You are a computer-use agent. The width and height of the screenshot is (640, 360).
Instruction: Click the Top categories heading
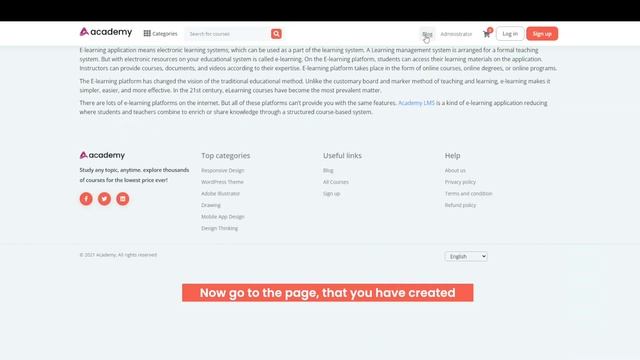(225, 156)
